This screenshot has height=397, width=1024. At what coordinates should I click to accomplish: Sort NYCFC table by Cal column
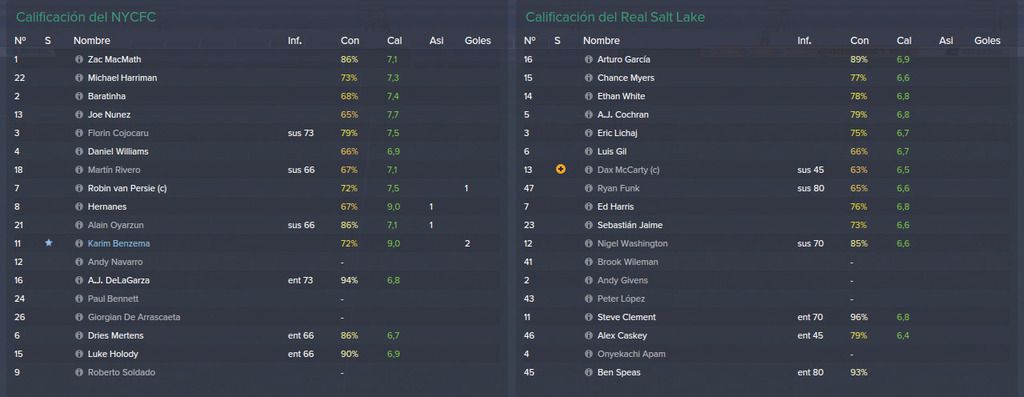point(394,40)
